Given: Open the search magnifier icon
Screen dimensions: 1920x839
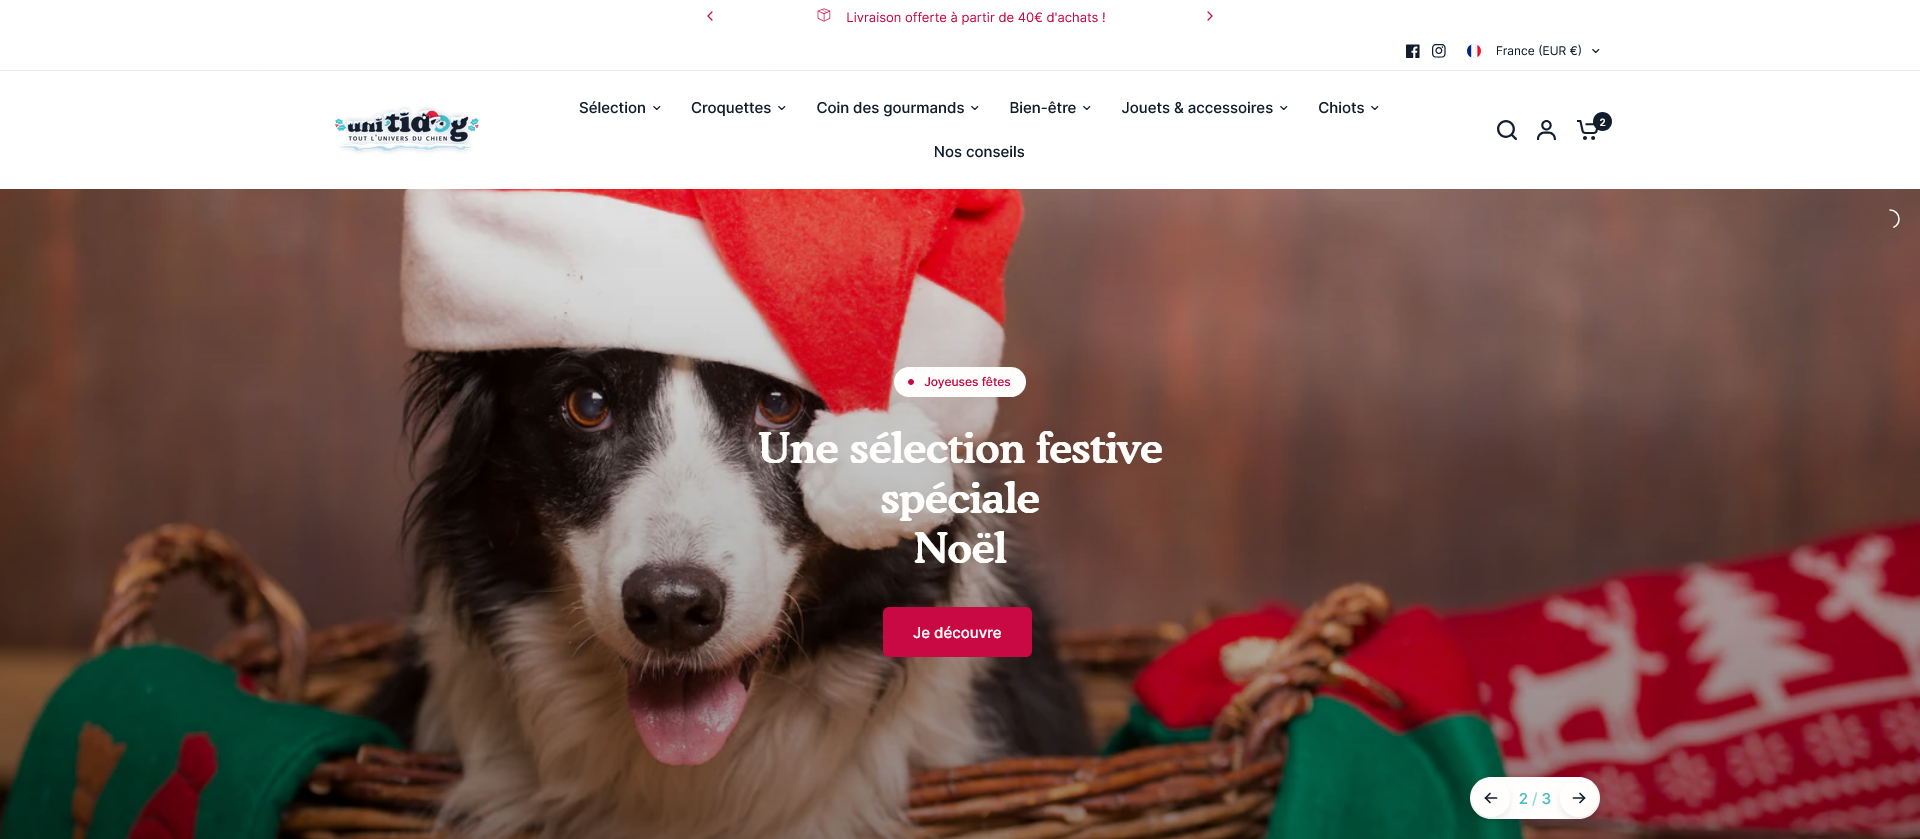Looking at the screenshot, I should [1506, 130].
